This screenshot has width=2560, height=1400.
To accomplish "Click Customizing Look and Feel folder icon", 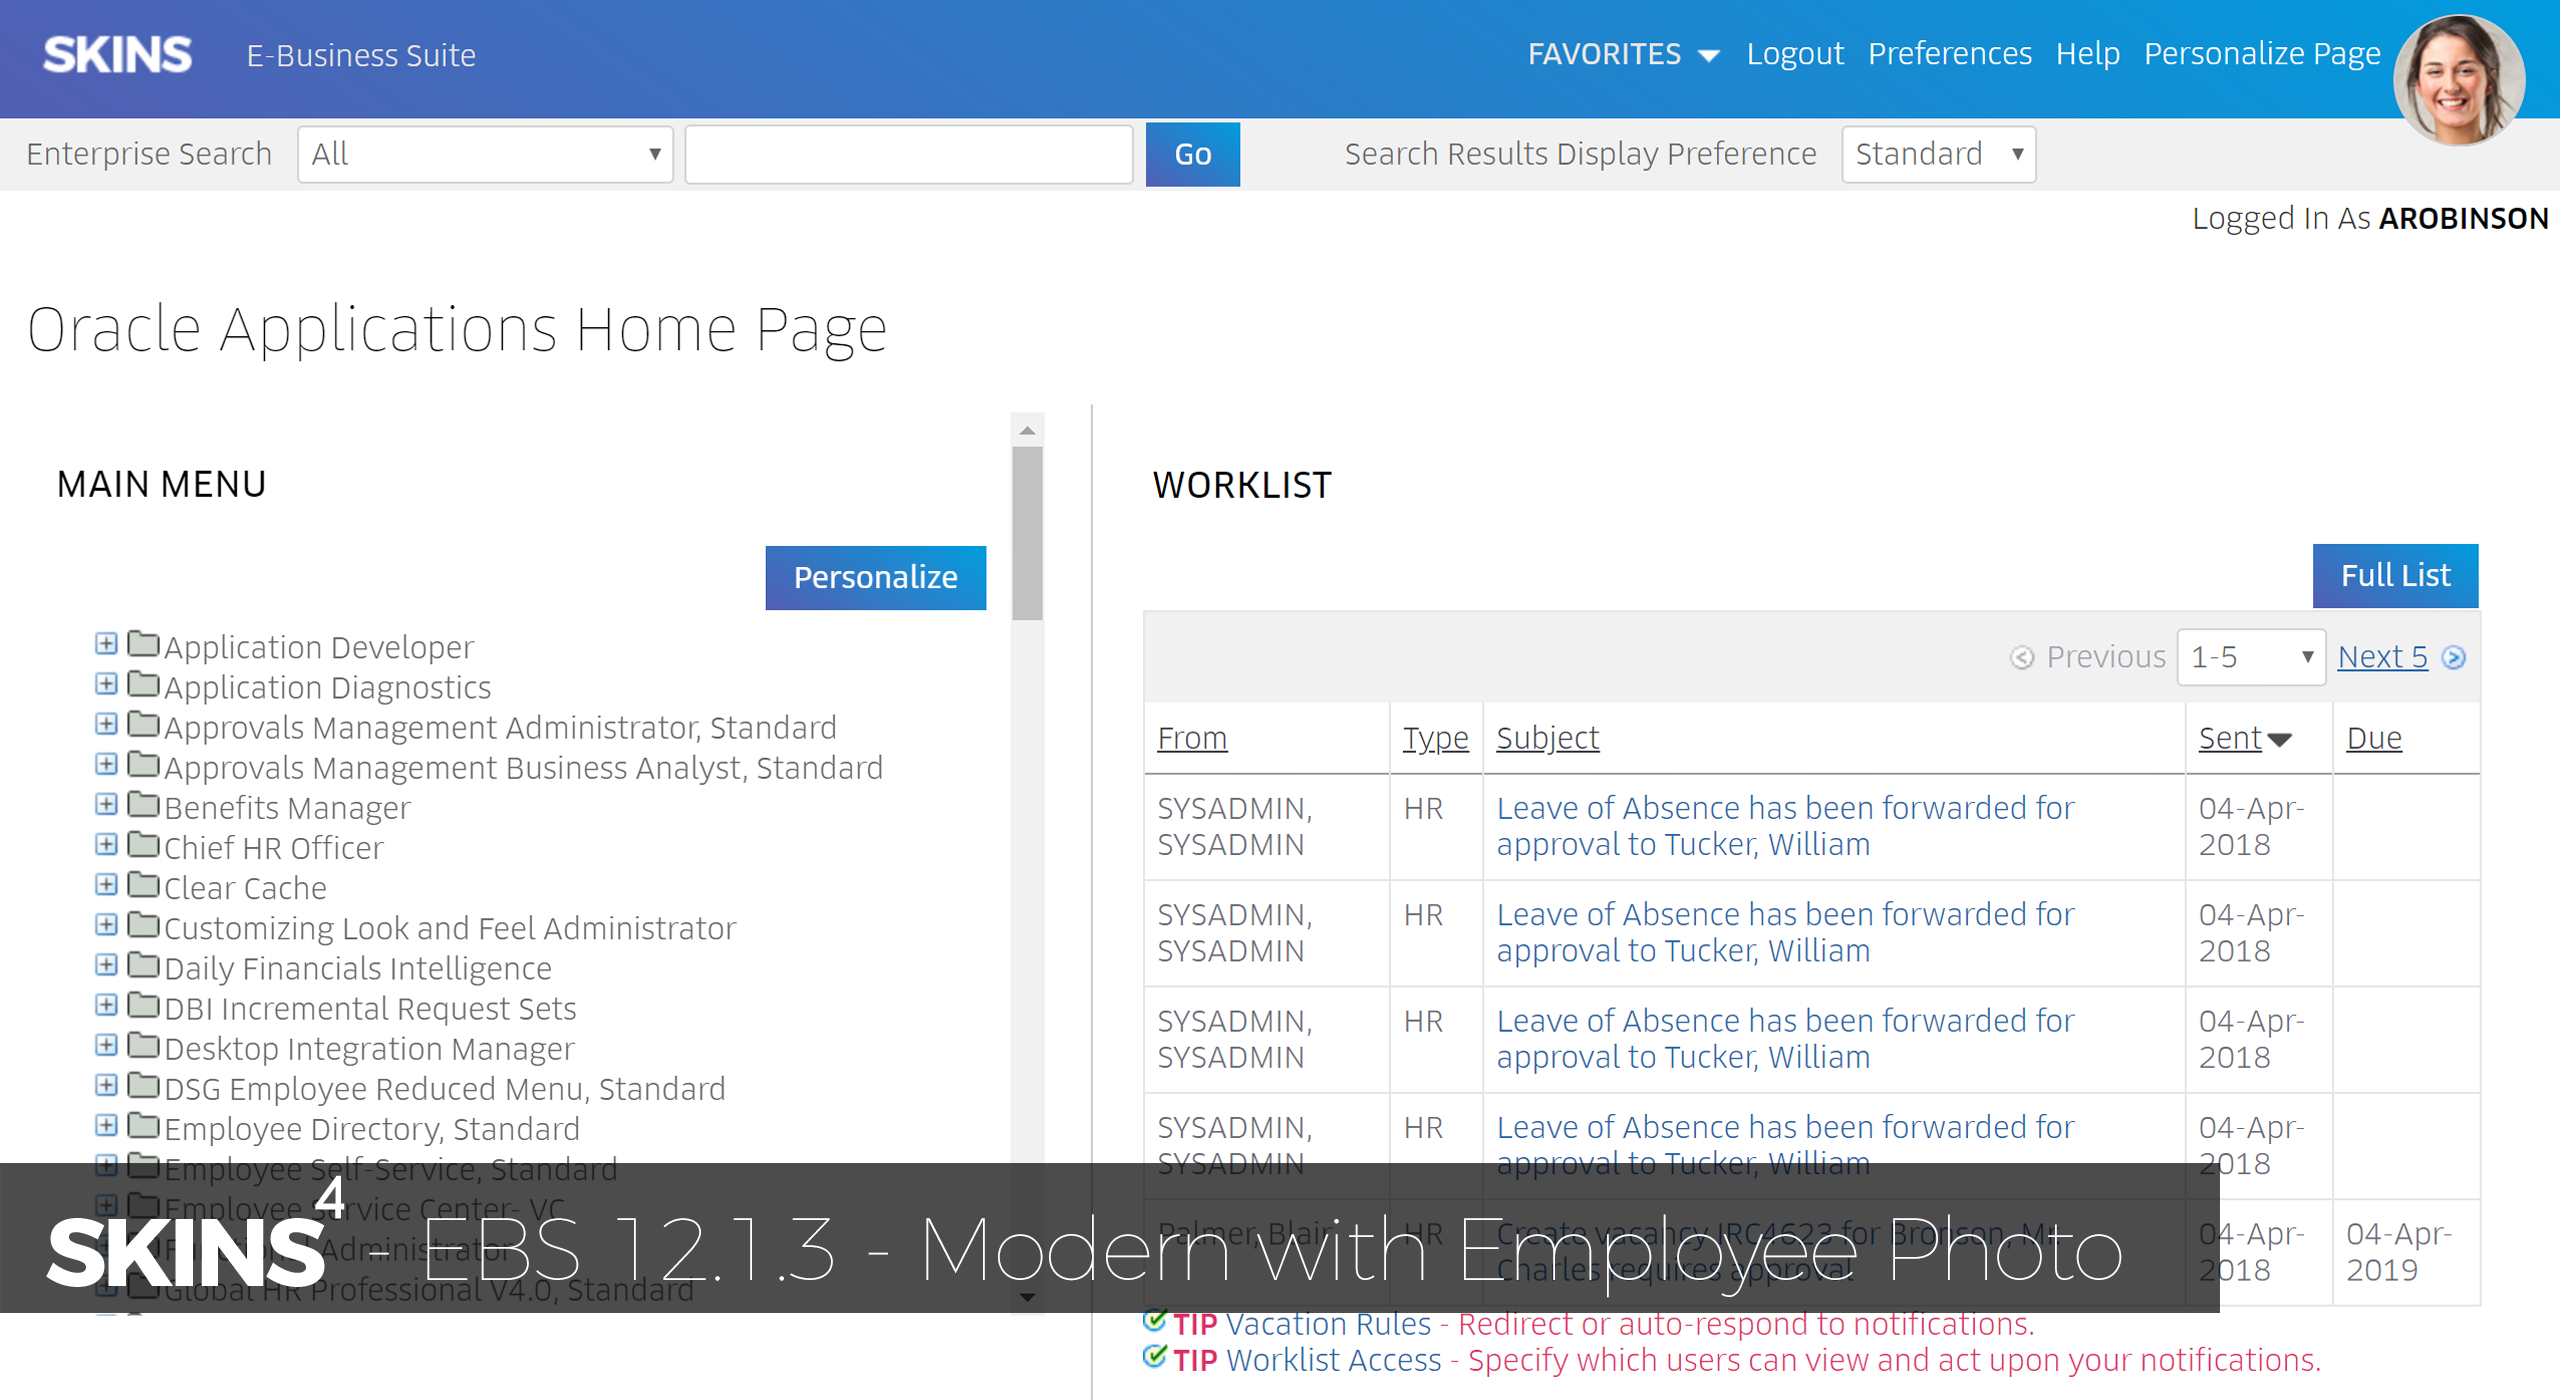I will [144, 924].
